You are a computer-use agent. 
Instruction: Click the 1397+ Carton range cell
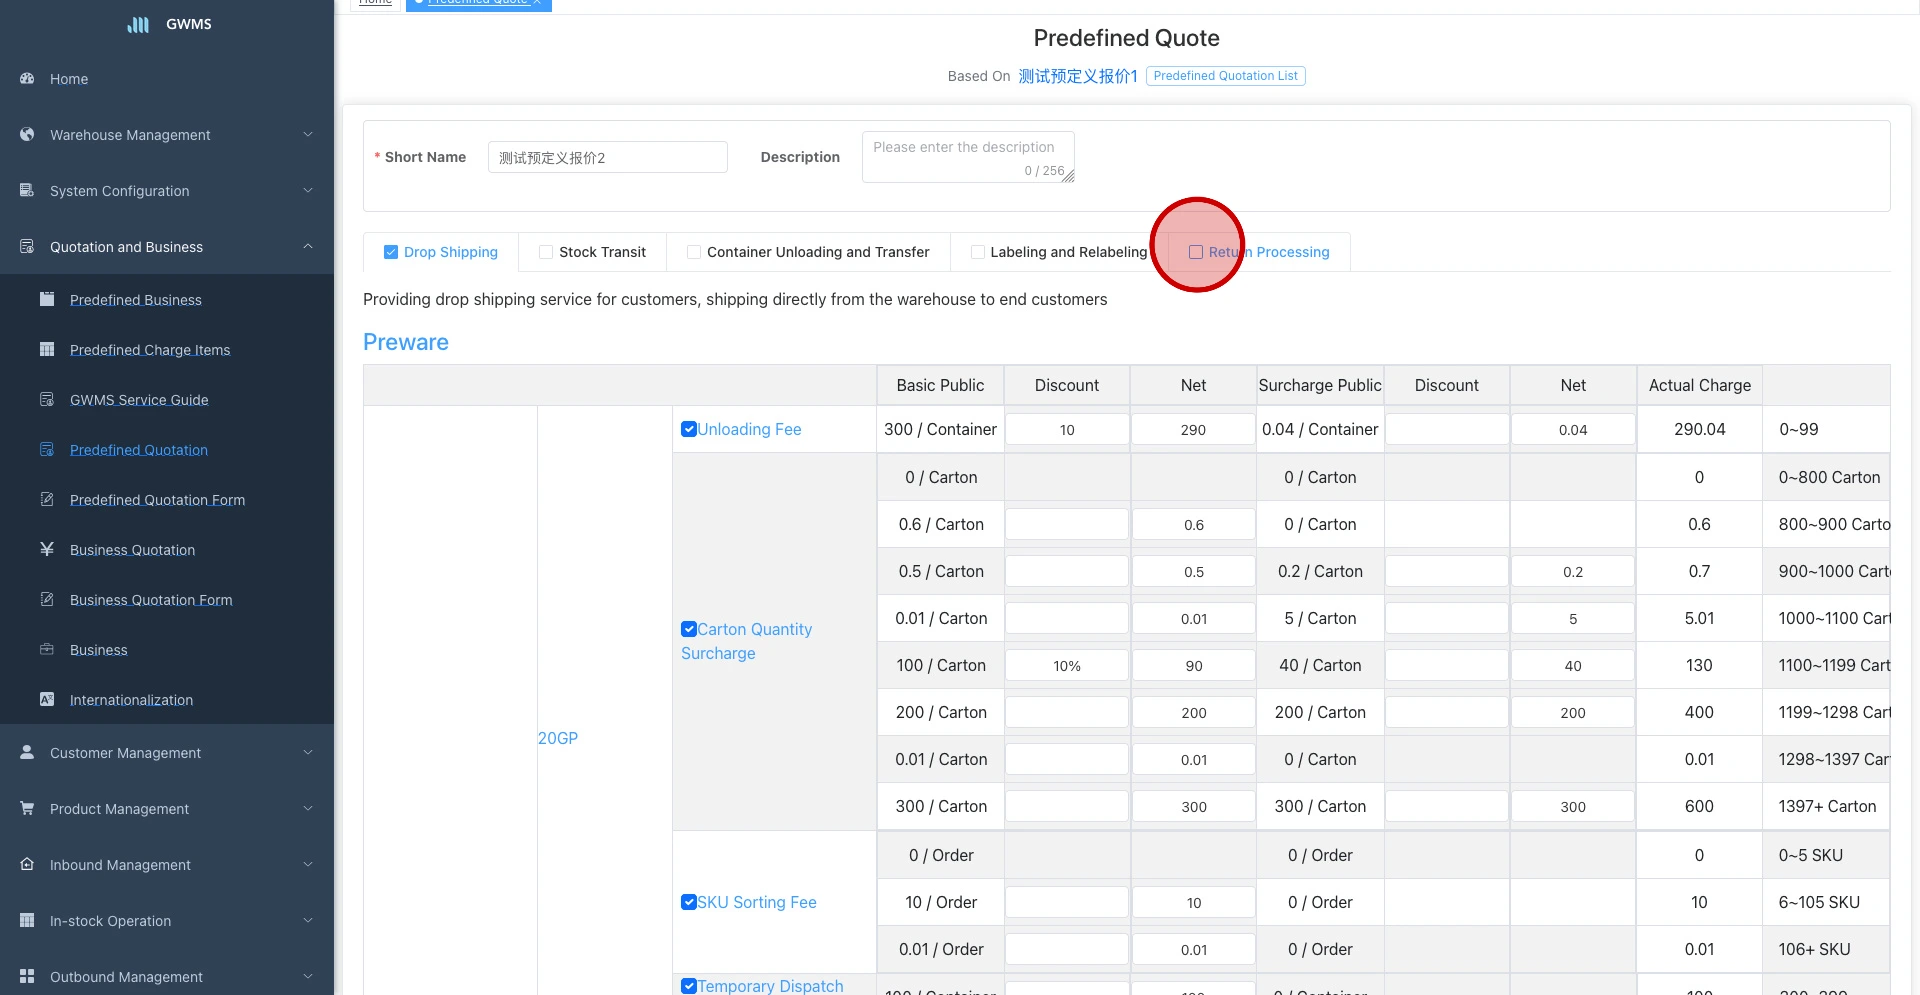1826,806
